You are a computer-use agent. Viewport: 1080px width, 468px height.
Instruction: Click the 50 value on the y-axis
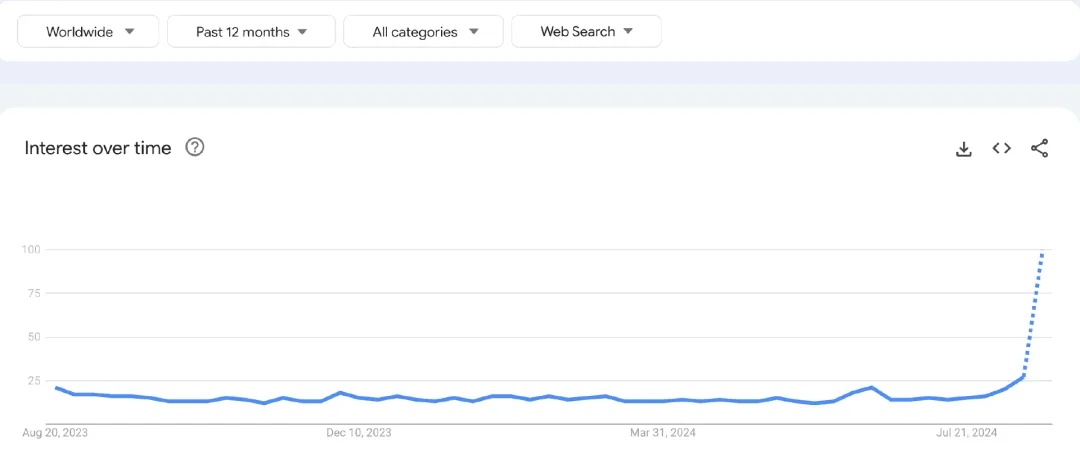click(x=34, y=337)
